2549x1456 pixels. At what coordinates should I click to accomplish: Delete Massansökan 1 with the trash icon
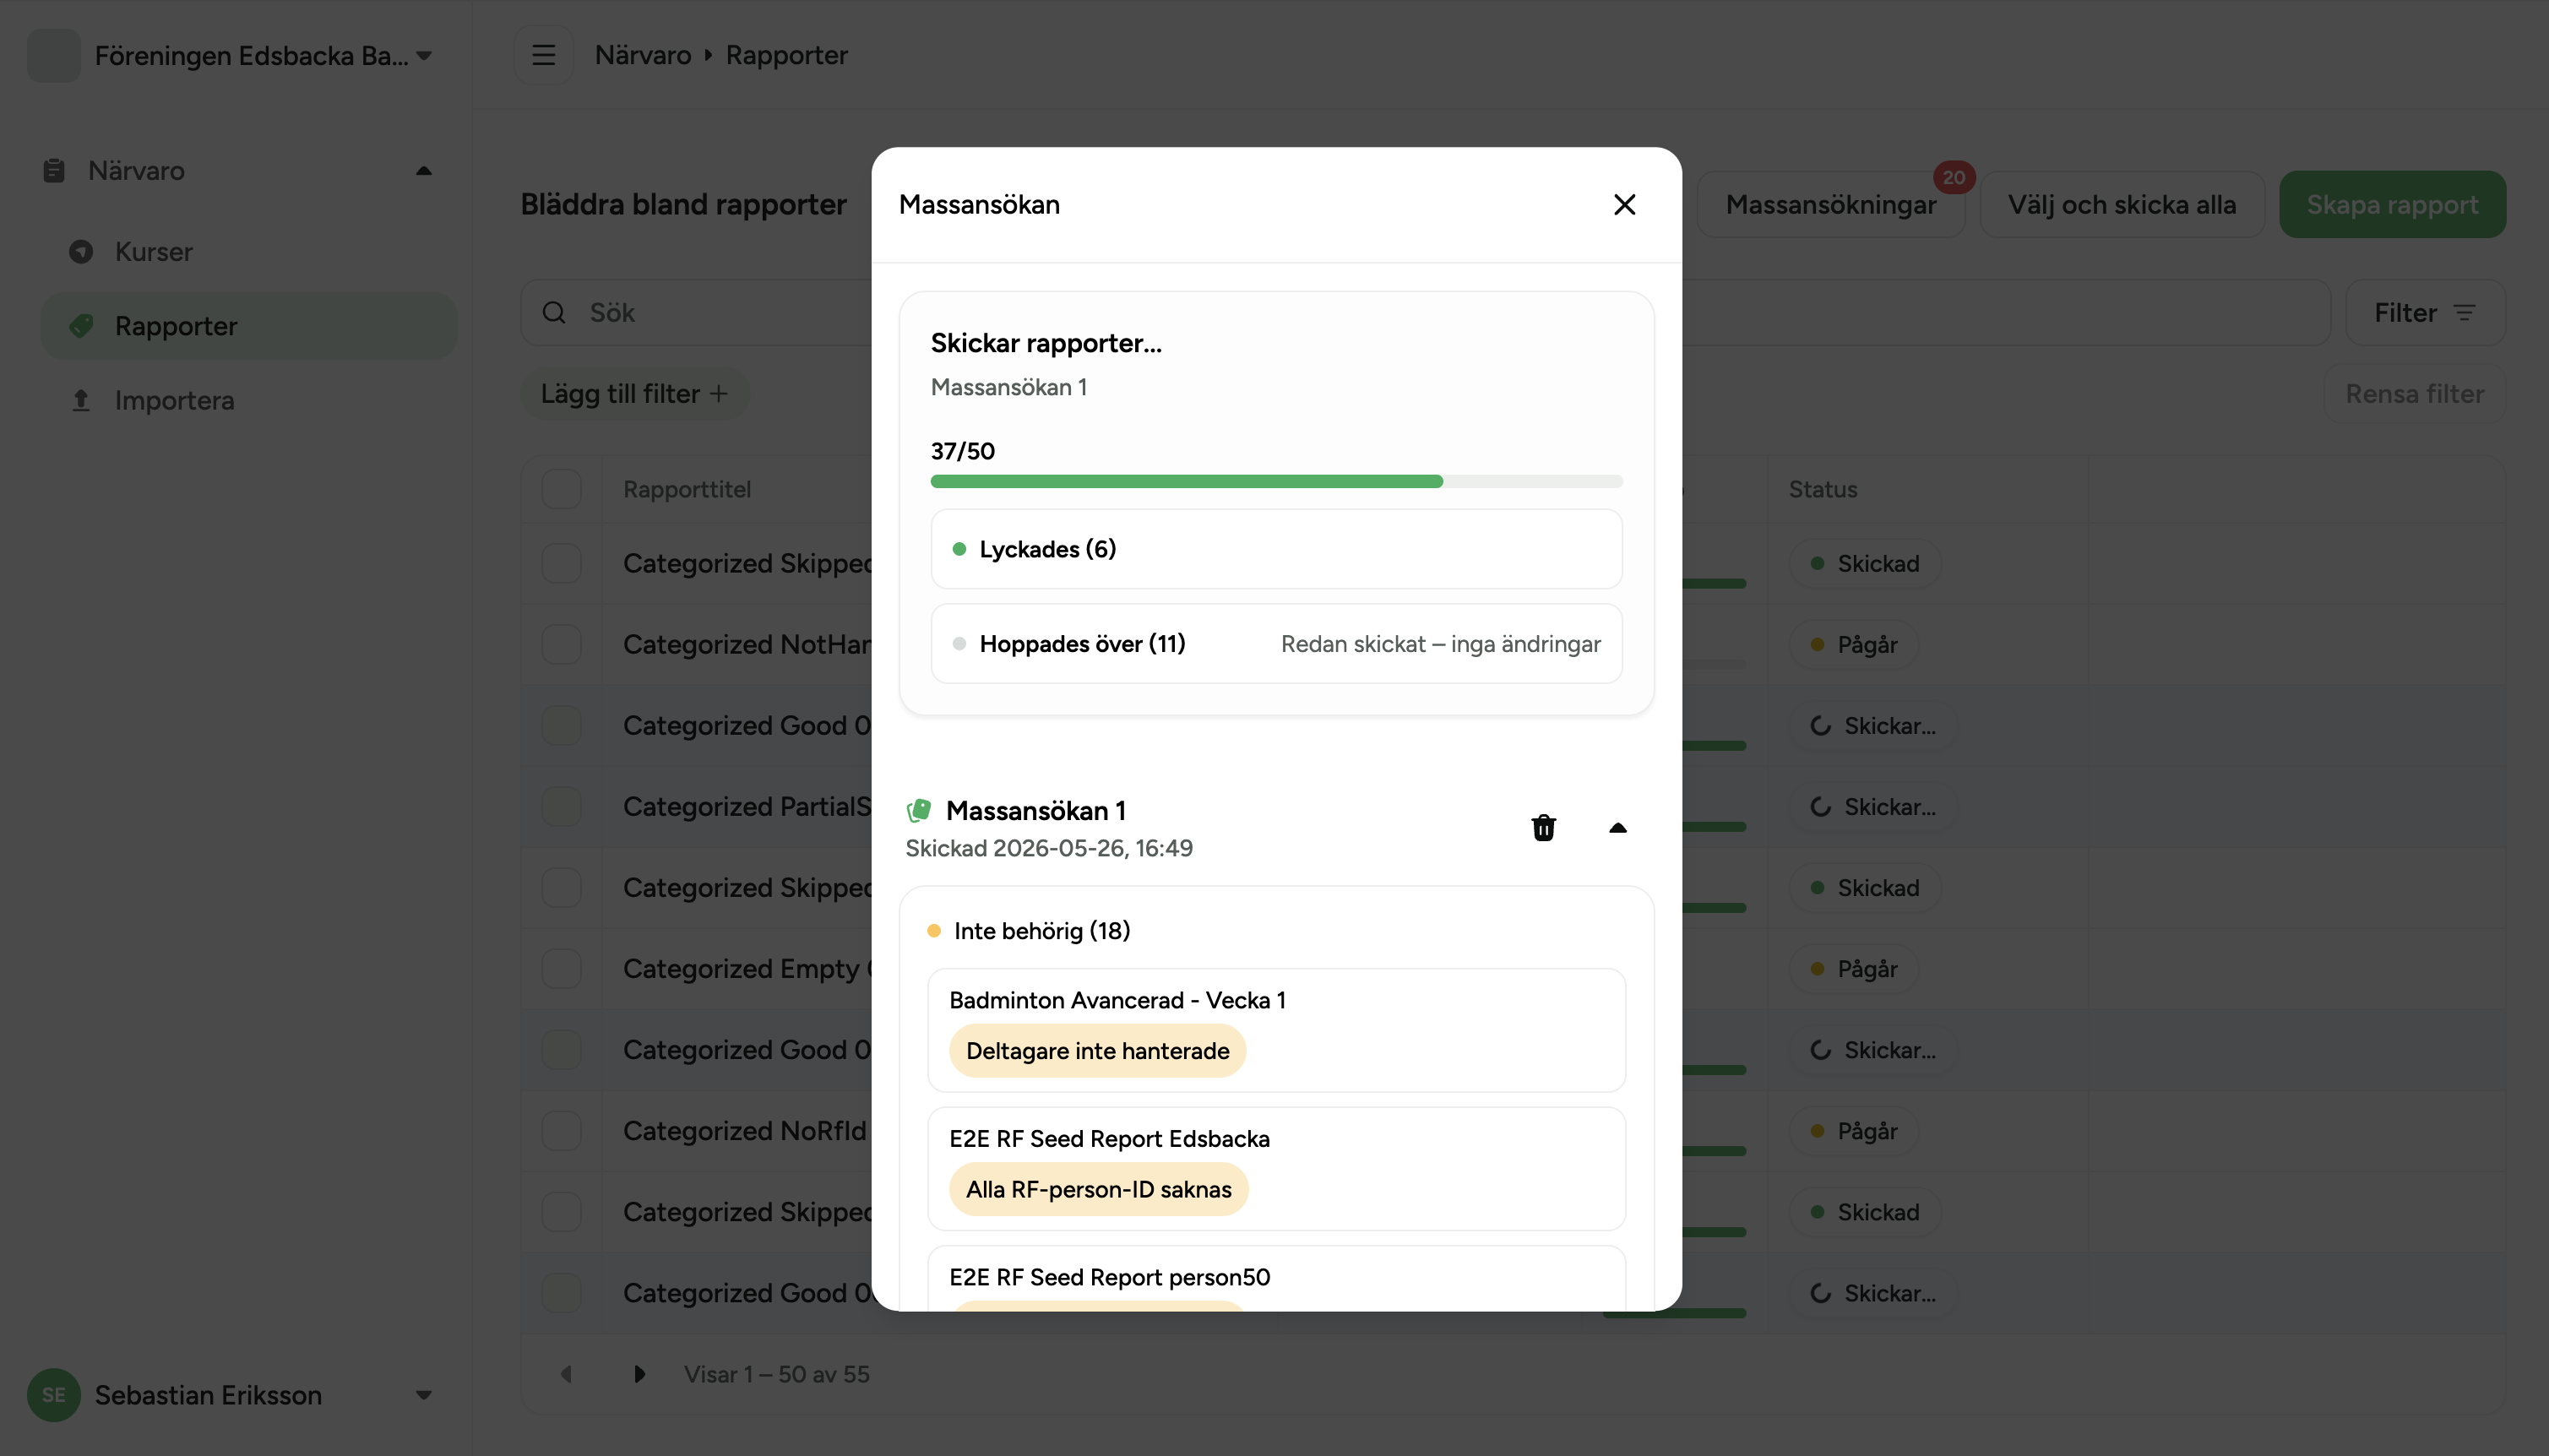pyautogui.click(x=1543, y=827)
